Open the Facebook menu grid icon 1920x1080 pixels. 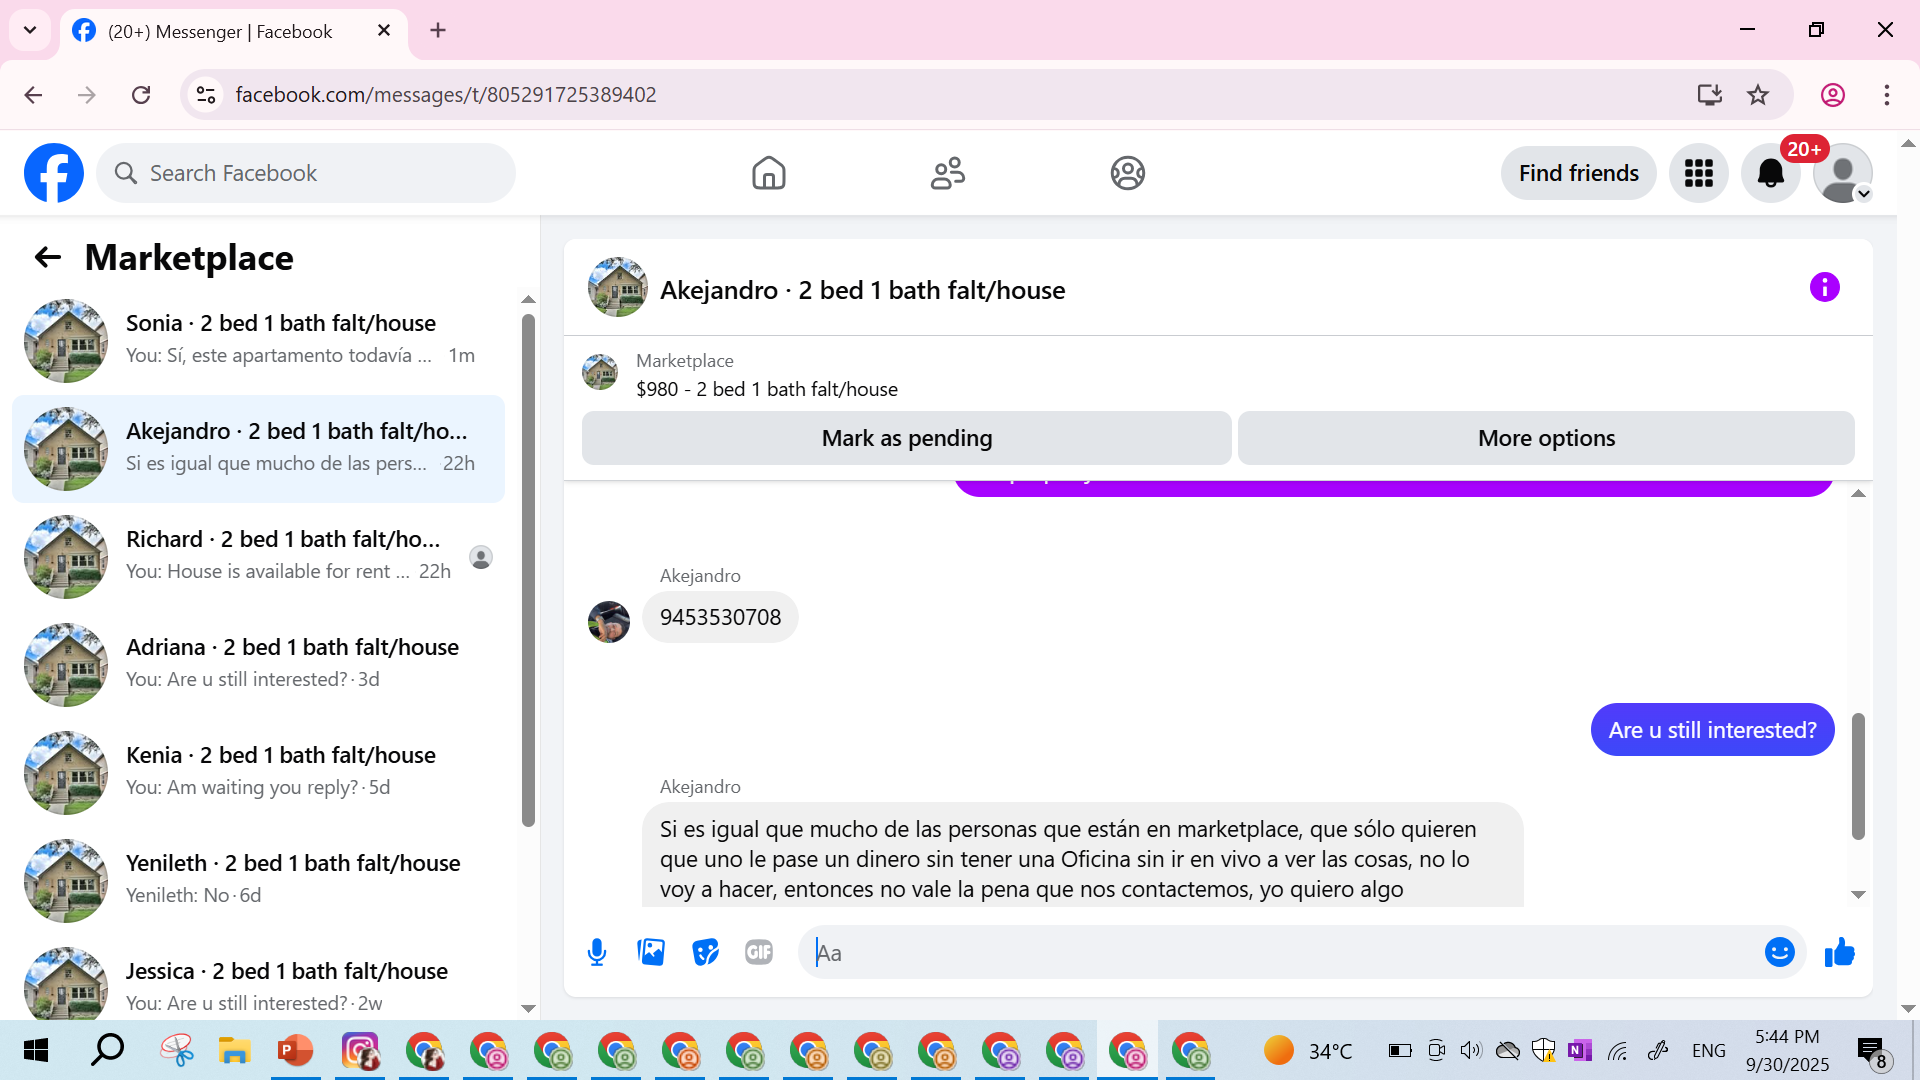[1699, 173]
